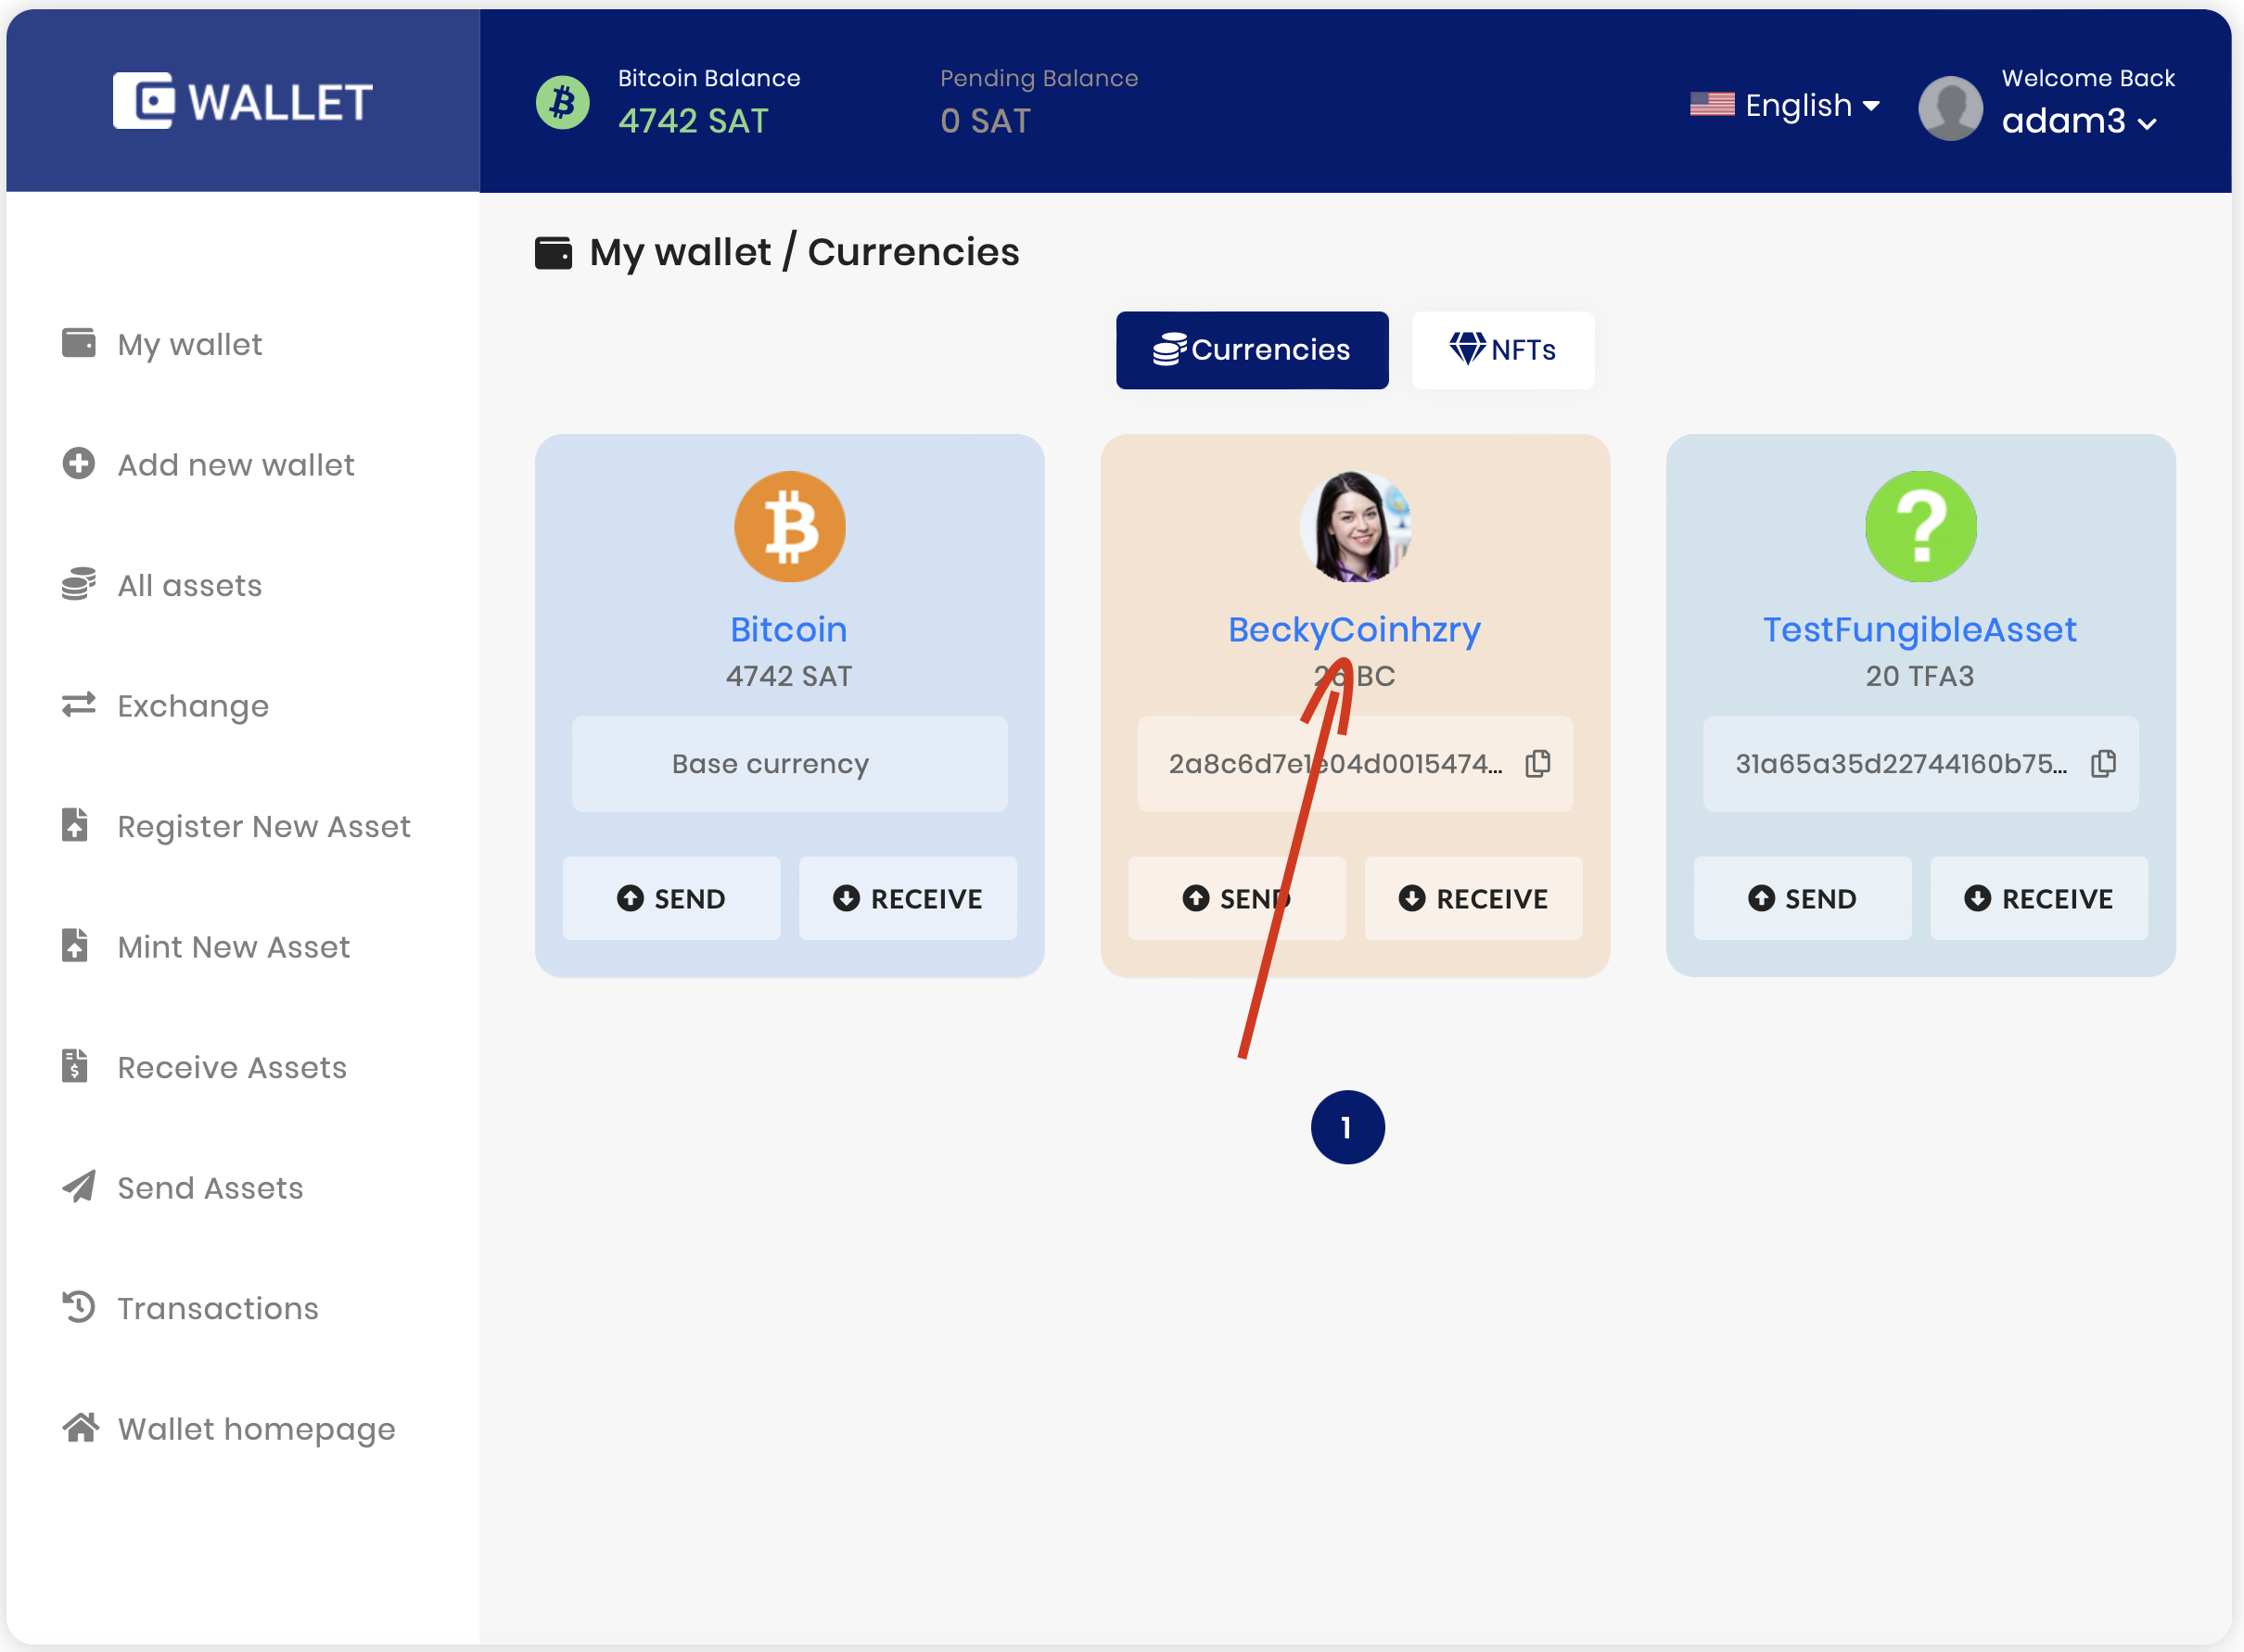This screenshot has width=2244, height=1652.
Task: Click BeckyCoinhzry profile picture thumbnail
Action: (1354, 526)
